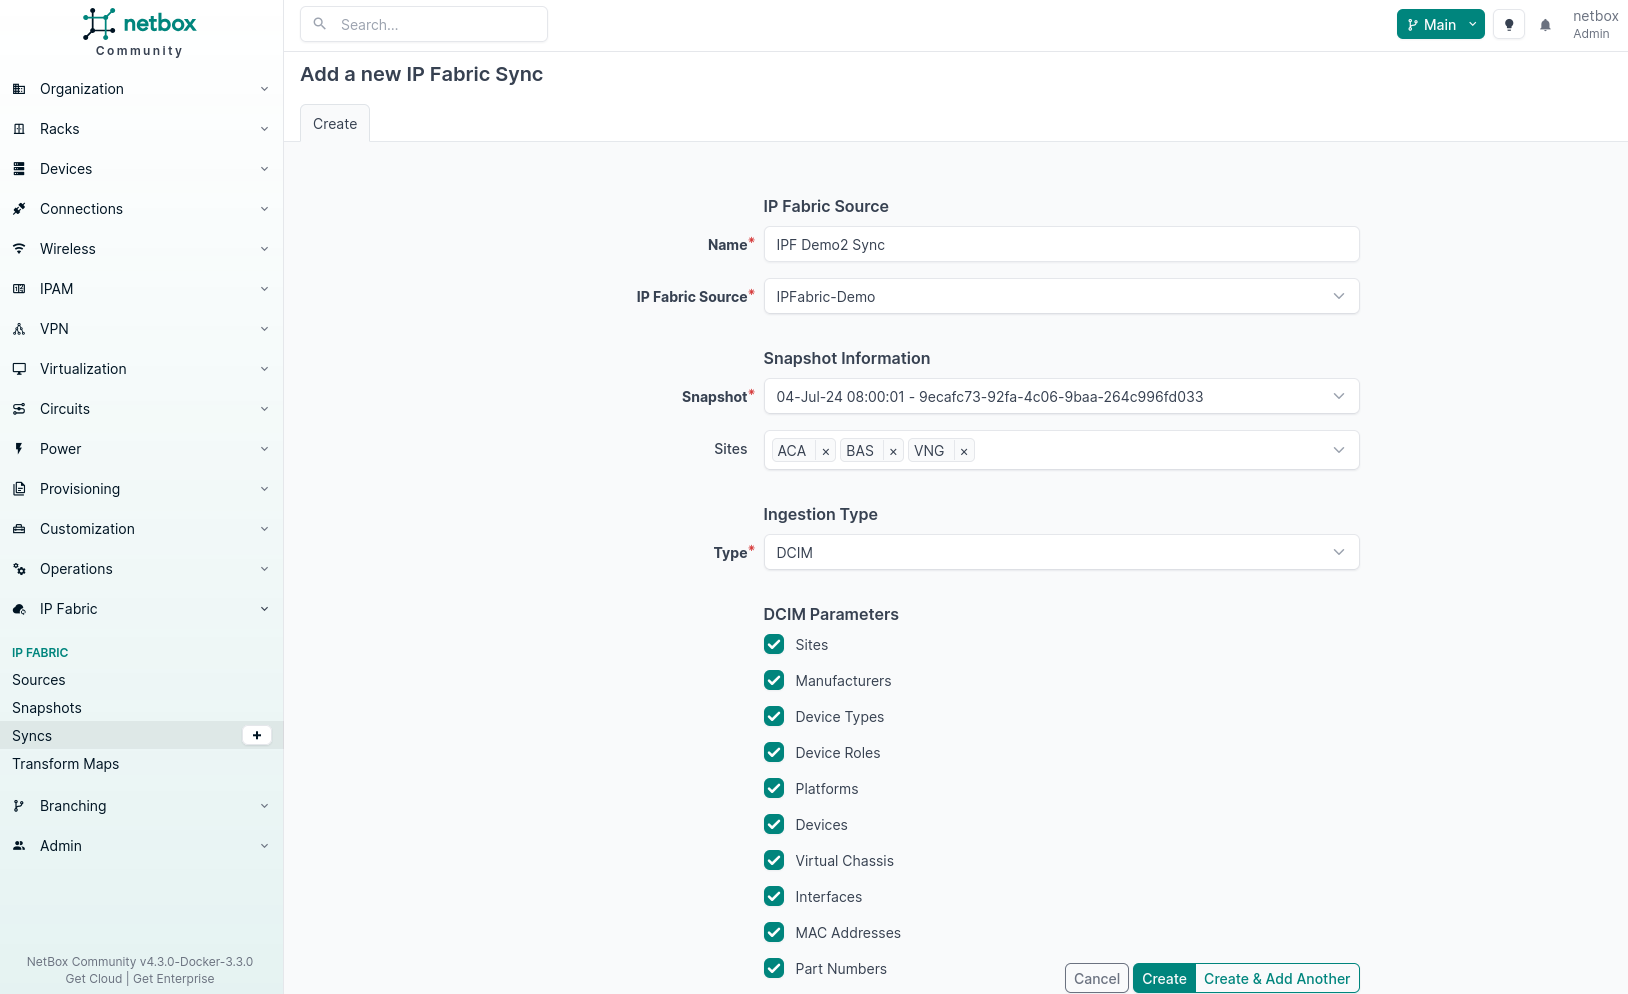Uncheck the Interfaces checkbox

tap(774, 896)
